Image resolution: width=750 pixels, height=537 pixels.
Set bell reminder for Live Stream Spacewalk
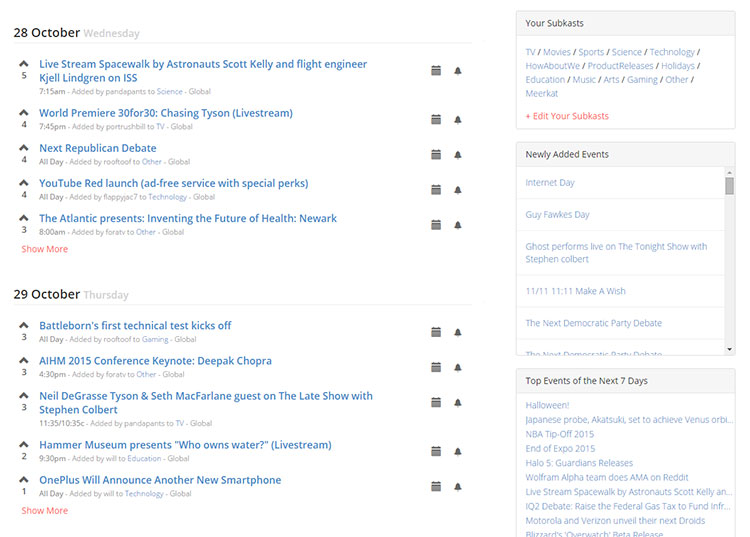(458, 71)
